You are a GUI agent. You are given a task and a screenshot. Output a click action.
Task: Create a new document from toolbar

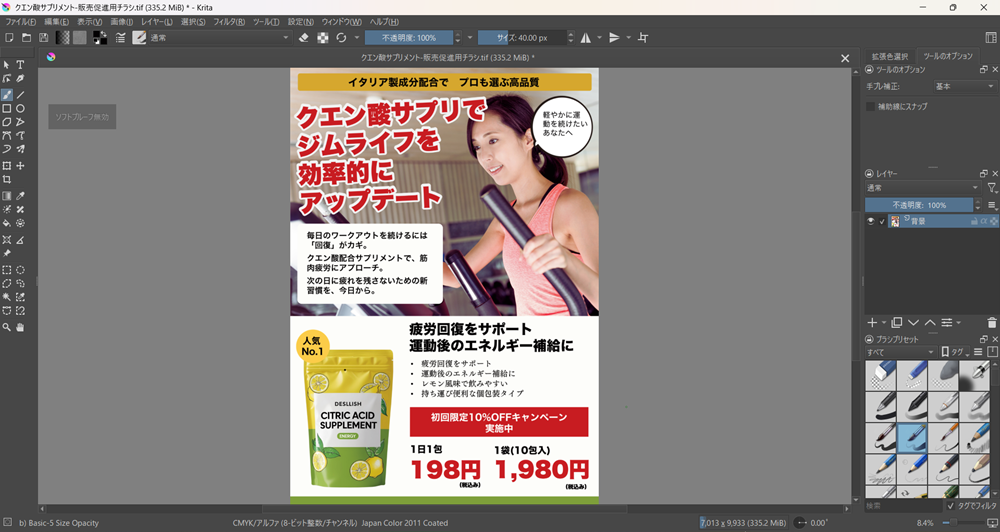[x=10, y=38]
